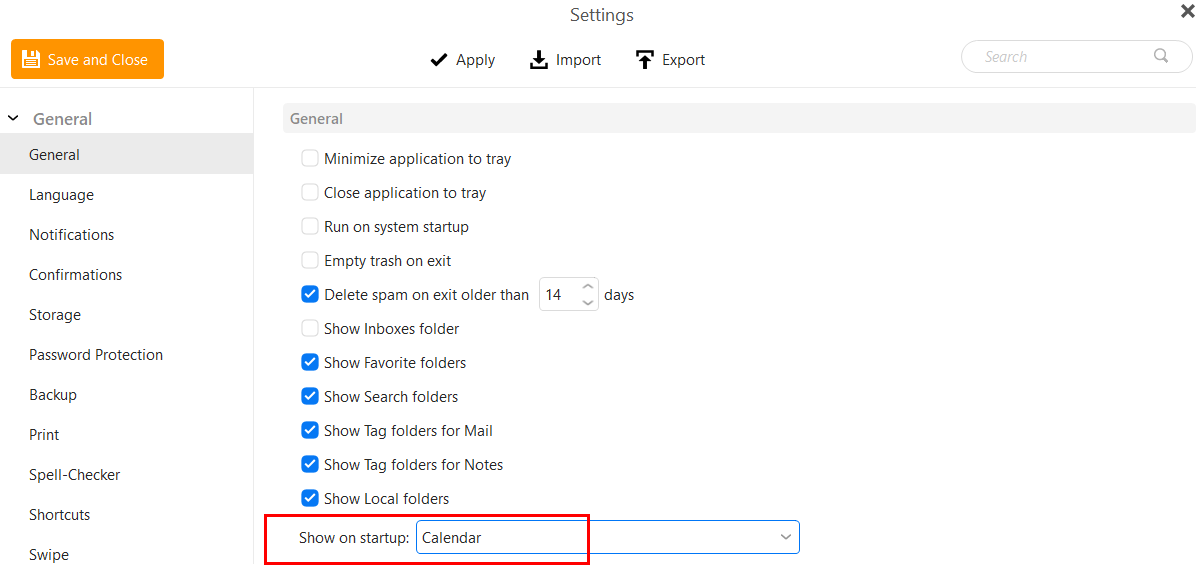This screenshot has height=566, width=1196.
Task: Go to Notifications settings
Action: pyautogui.click(x=72, y=234)
